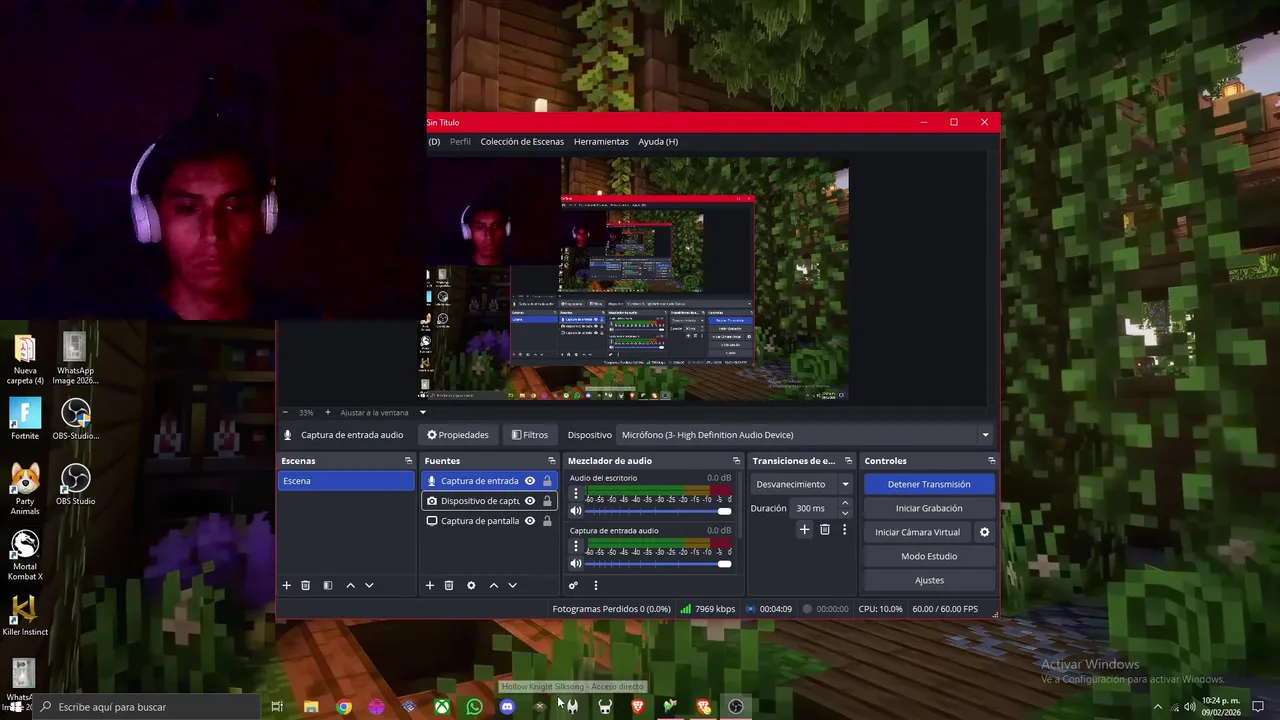Toggle Modo Estudio
This screenshot has width=1280, height=720.
click(x=929, y=556)
